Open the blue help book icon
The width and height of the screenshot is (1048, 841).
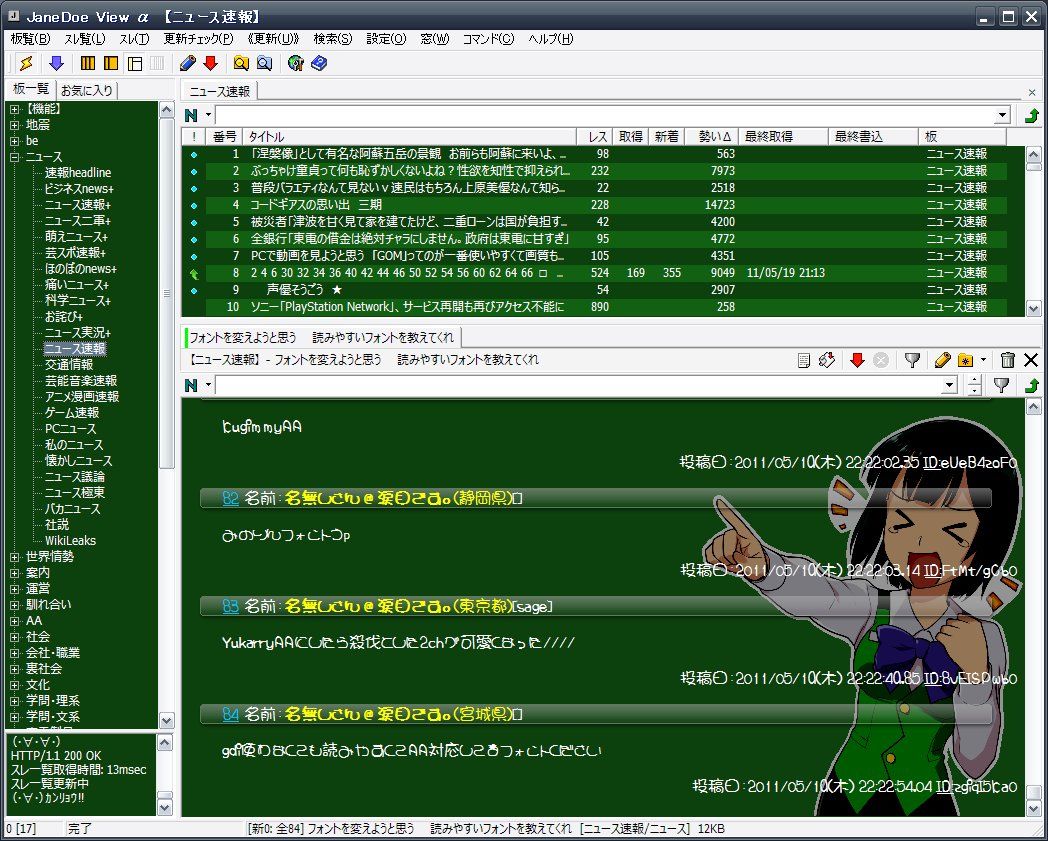point(319,63)
